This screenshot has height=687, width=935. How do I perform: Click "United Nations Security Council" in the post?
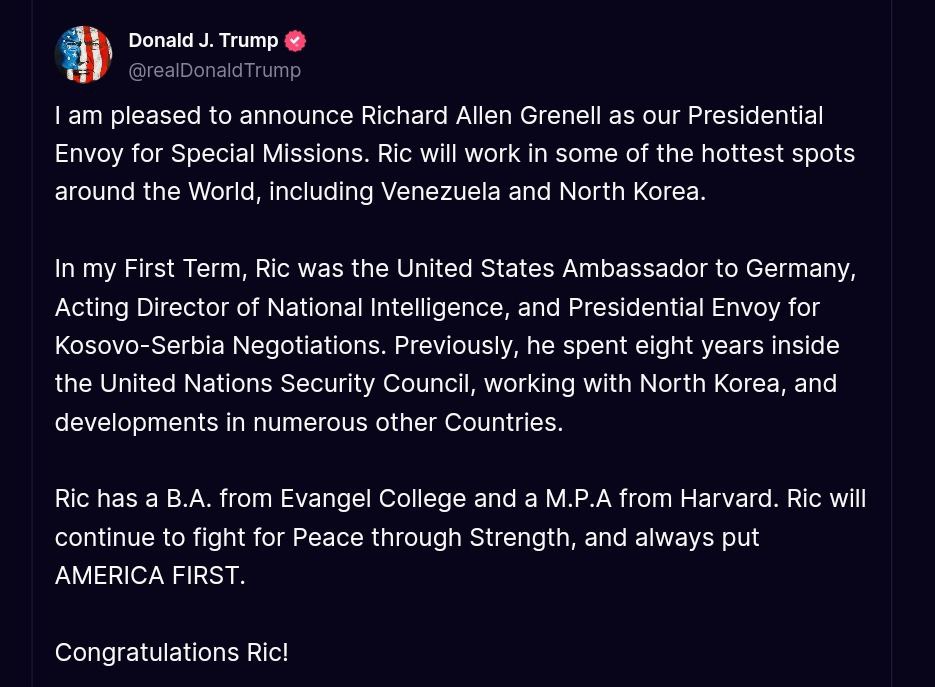(284, 383)
